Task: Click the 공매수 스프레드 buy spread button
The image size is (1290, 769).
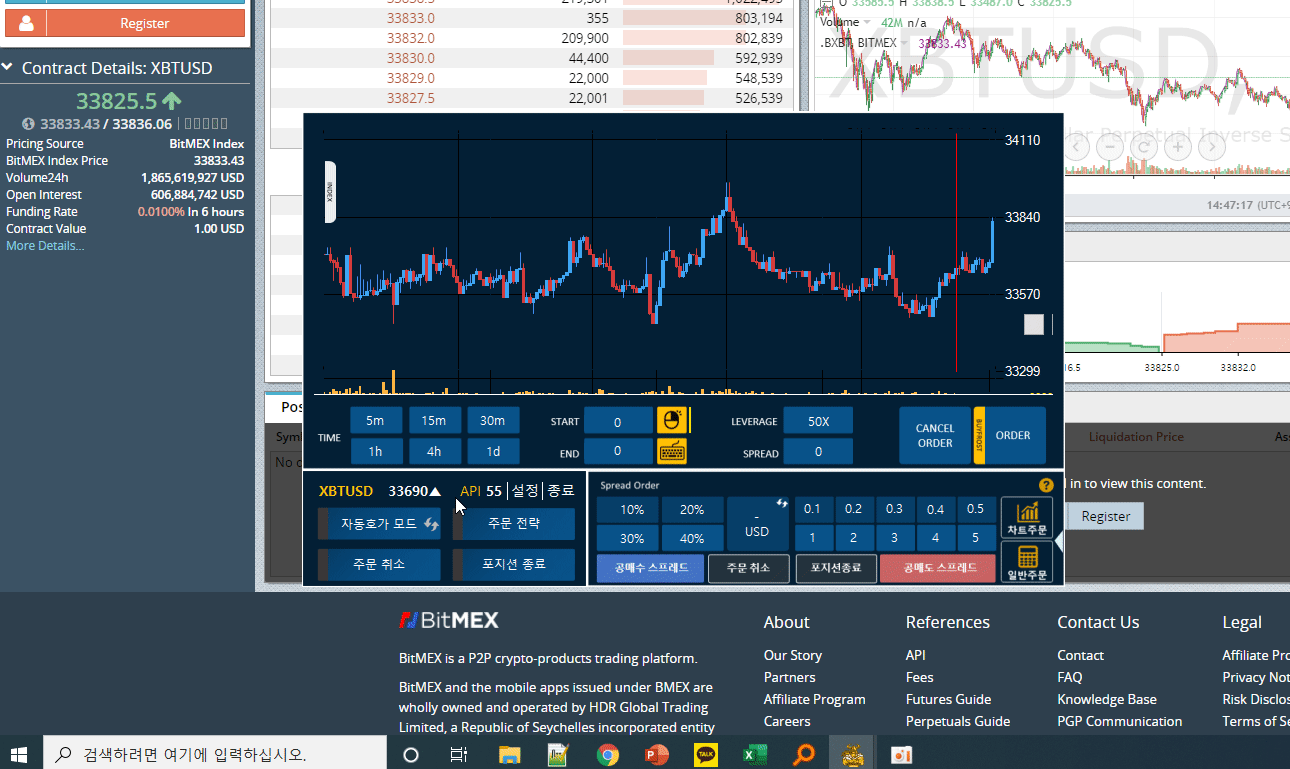Action: pyautogui.click(x=651, y=568)
